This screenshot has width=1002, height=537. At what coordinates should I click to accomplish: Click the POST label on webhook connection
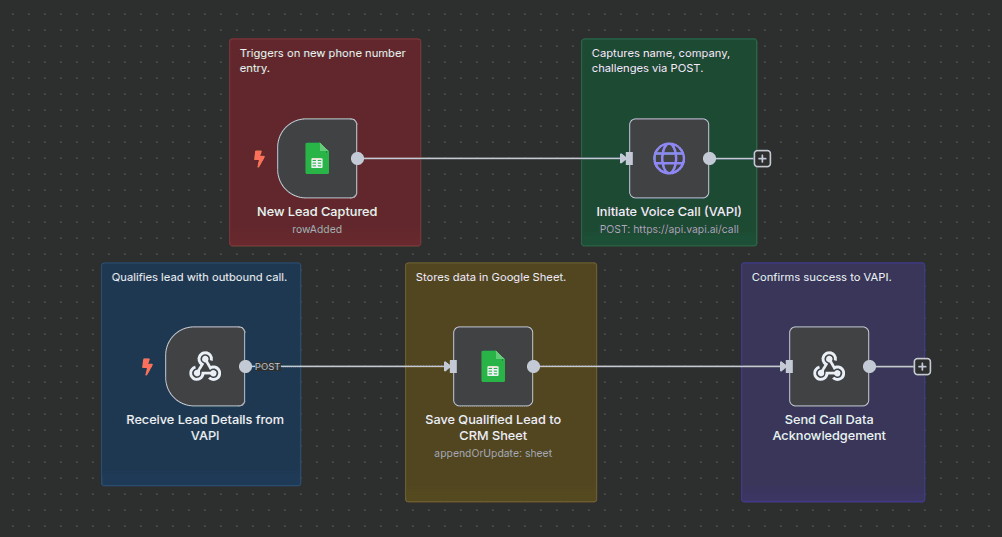pos(267,366)
